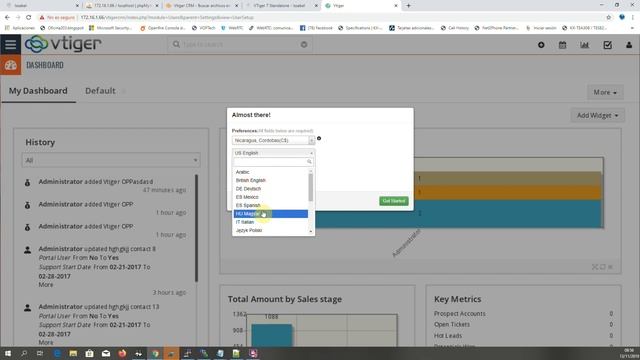Select HU Magyar language option
The width and height of the screenshot is (640, 360).
271,213
